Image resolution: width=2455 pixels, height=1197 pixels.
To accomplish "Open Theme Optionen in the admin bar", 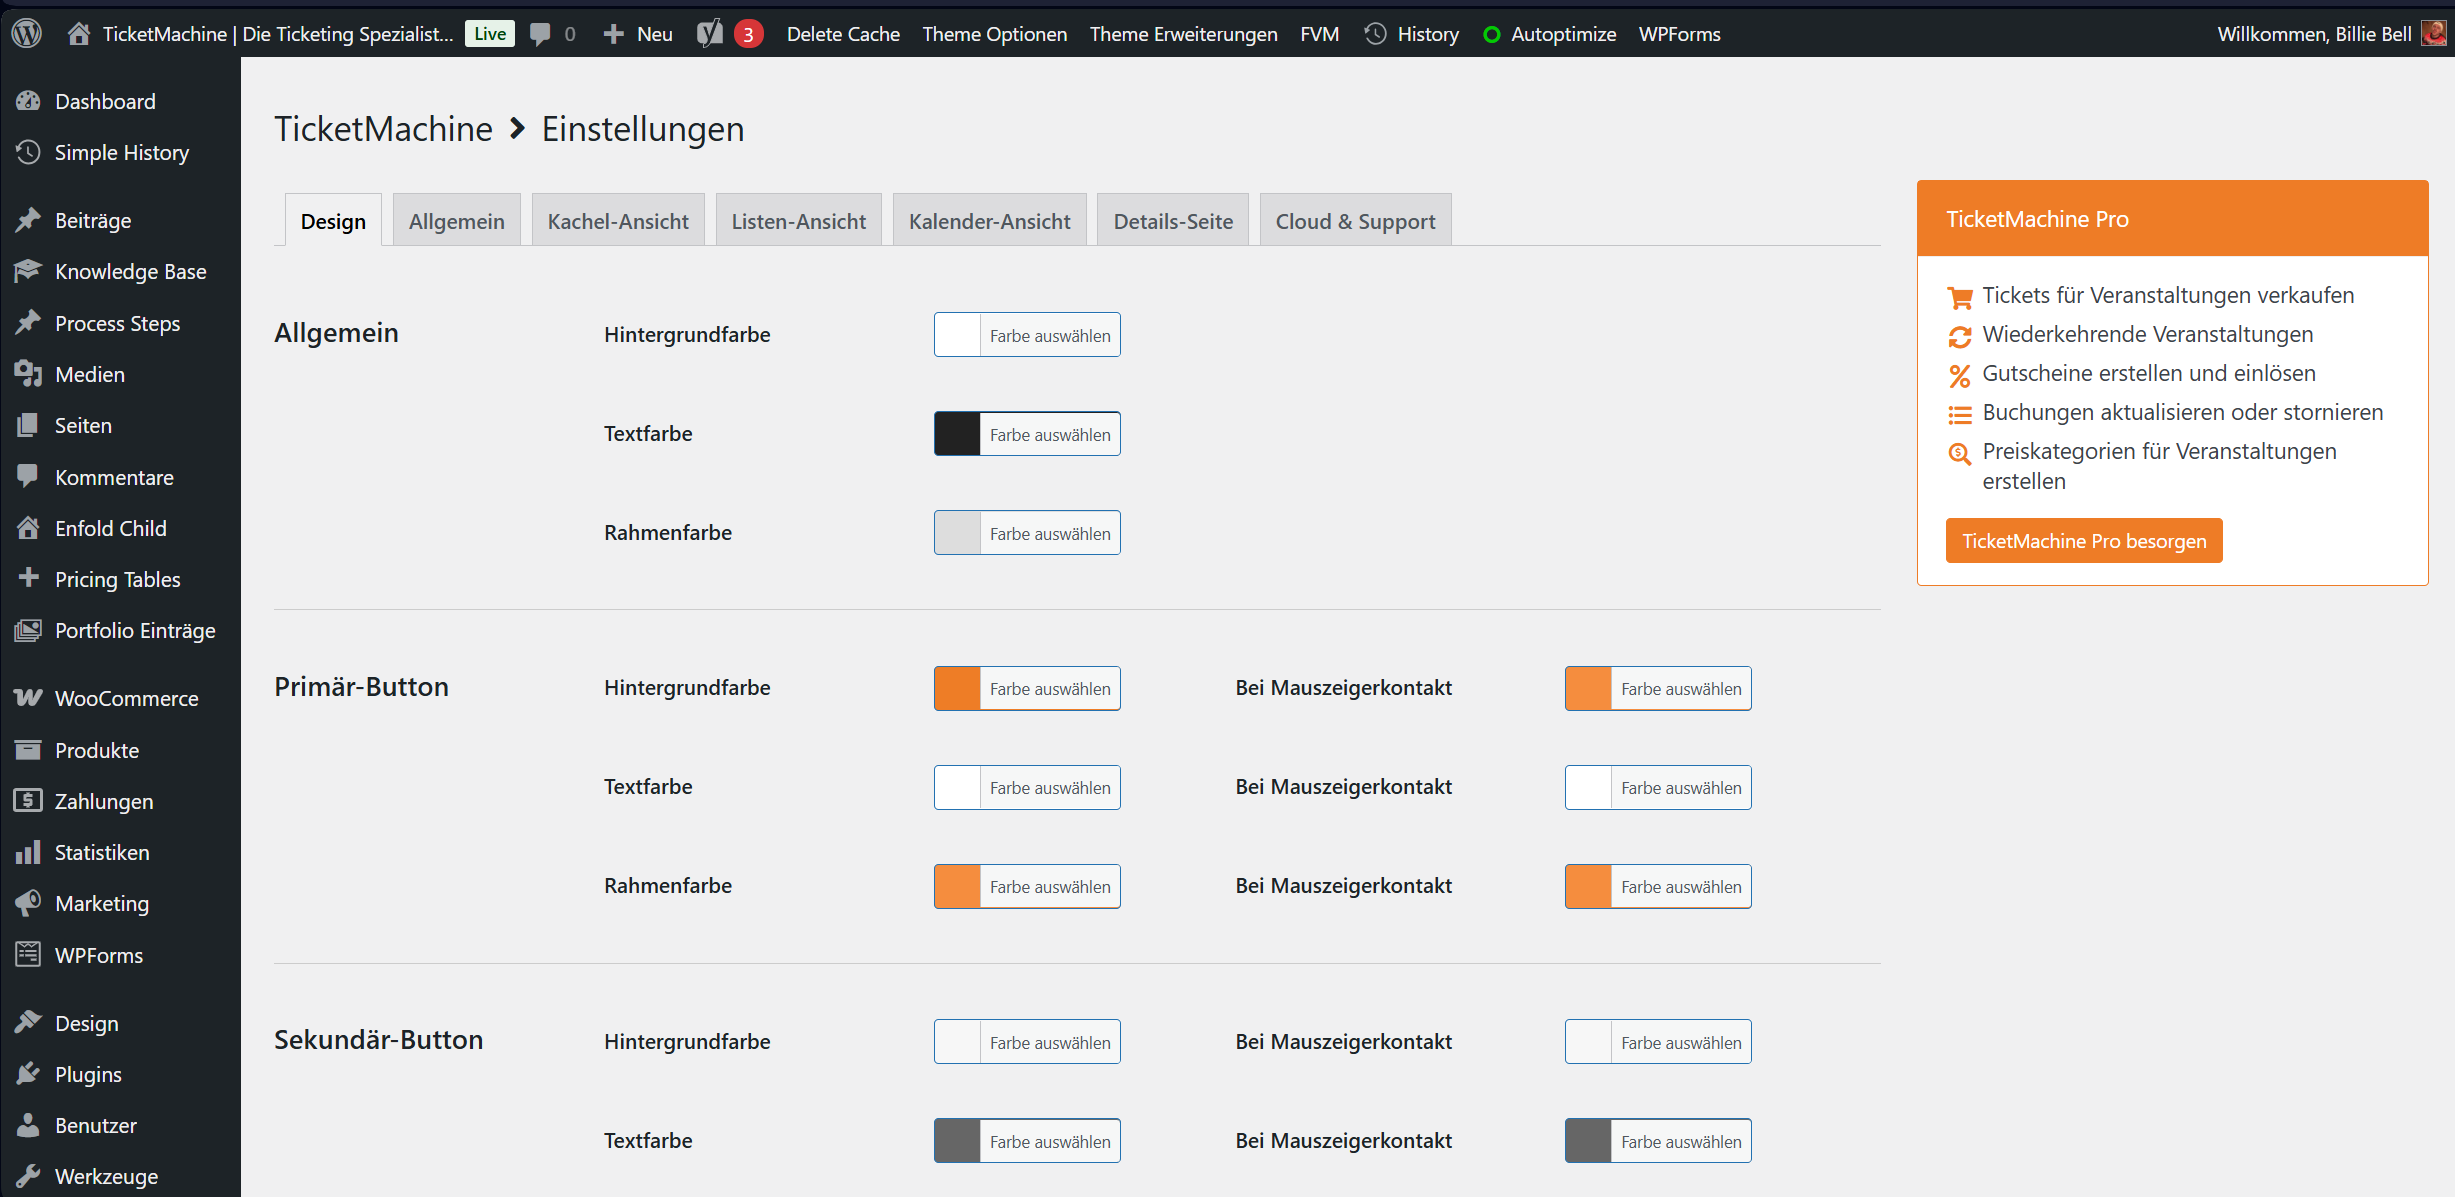I will point(994,33).
